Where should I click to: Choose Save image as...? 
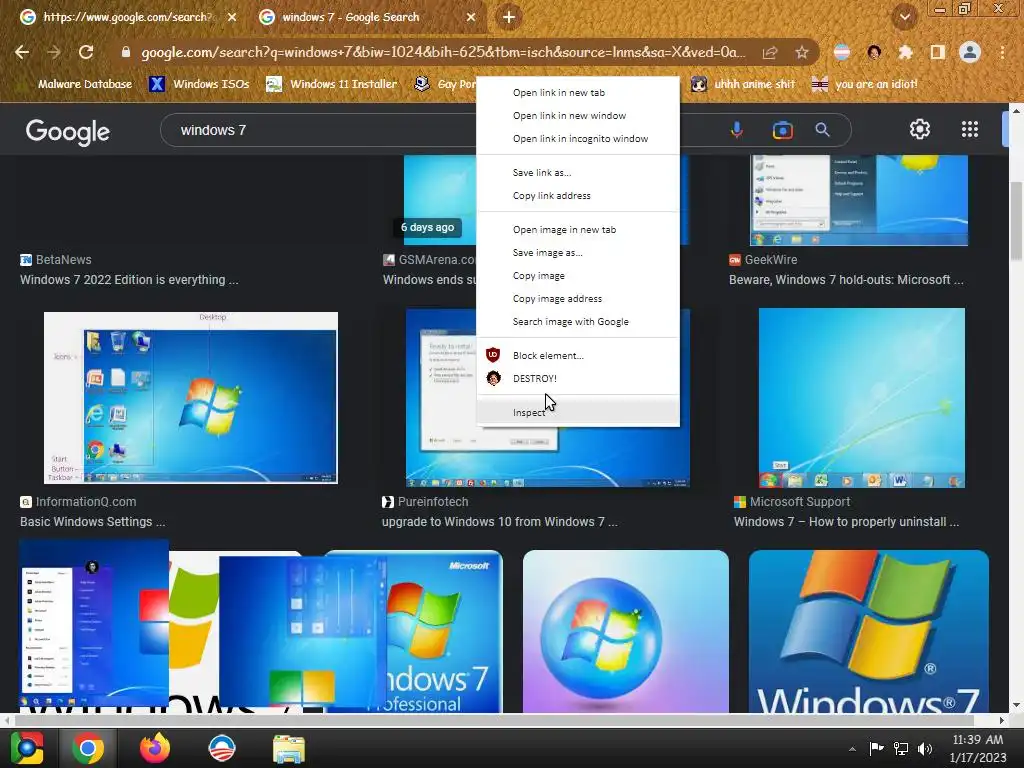pos(578,252)
